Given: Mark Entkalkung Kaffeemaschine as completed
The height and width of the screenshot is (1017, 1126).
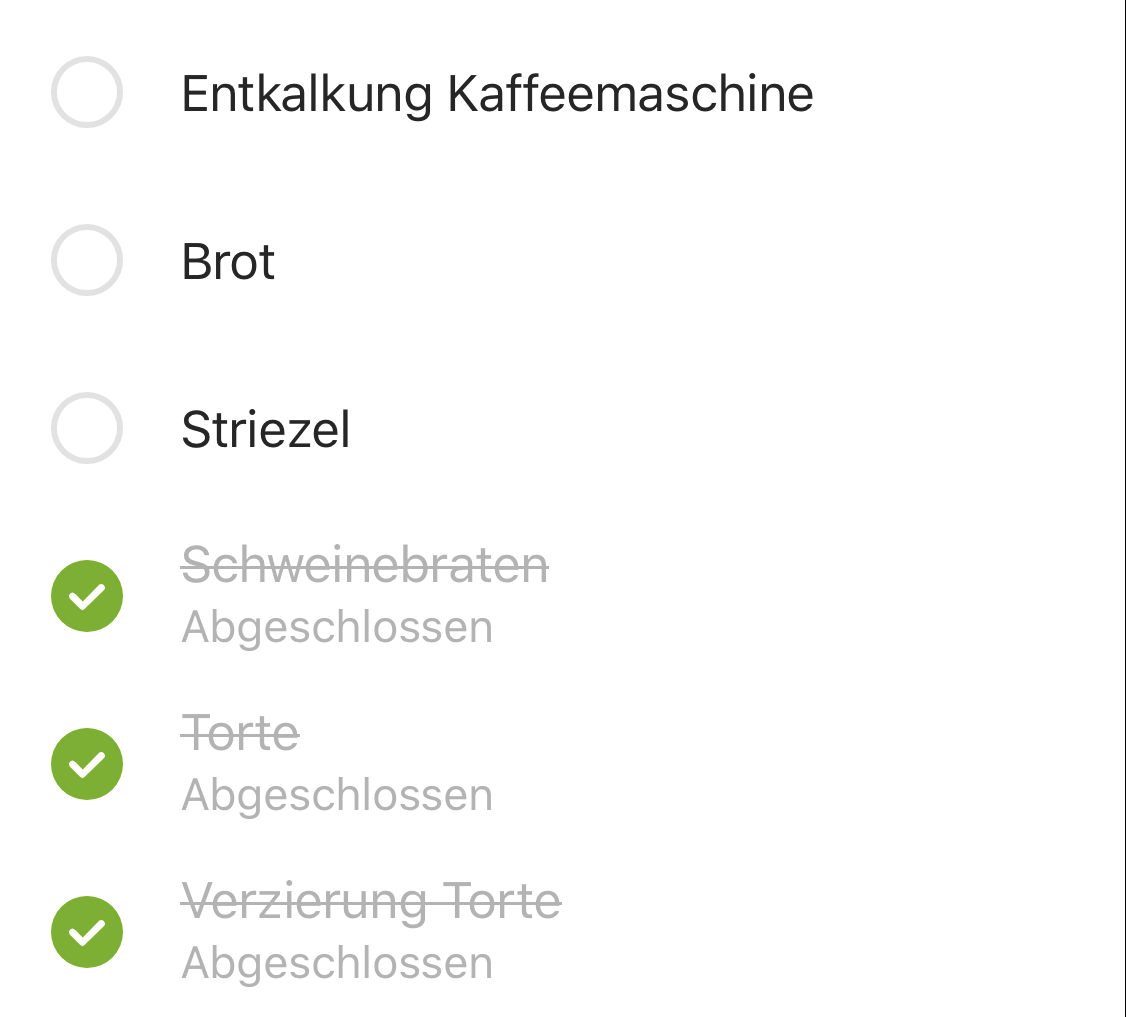Looking at the screenshot, I should pyautogui.click(x=87, y=92).
